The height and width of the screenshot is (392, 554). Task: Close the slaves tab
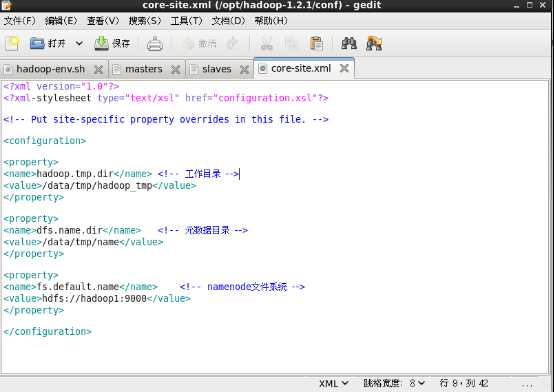click(244, 70)
